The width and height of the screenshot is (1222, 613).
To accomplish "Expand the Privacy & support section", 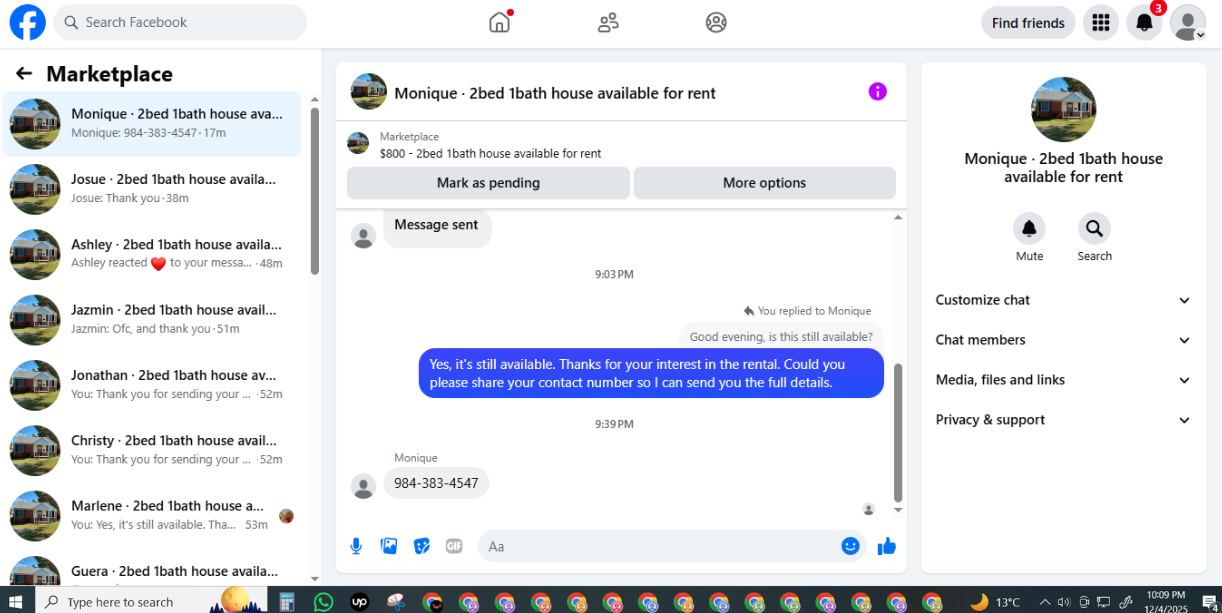I will [x=1064, y=420].
